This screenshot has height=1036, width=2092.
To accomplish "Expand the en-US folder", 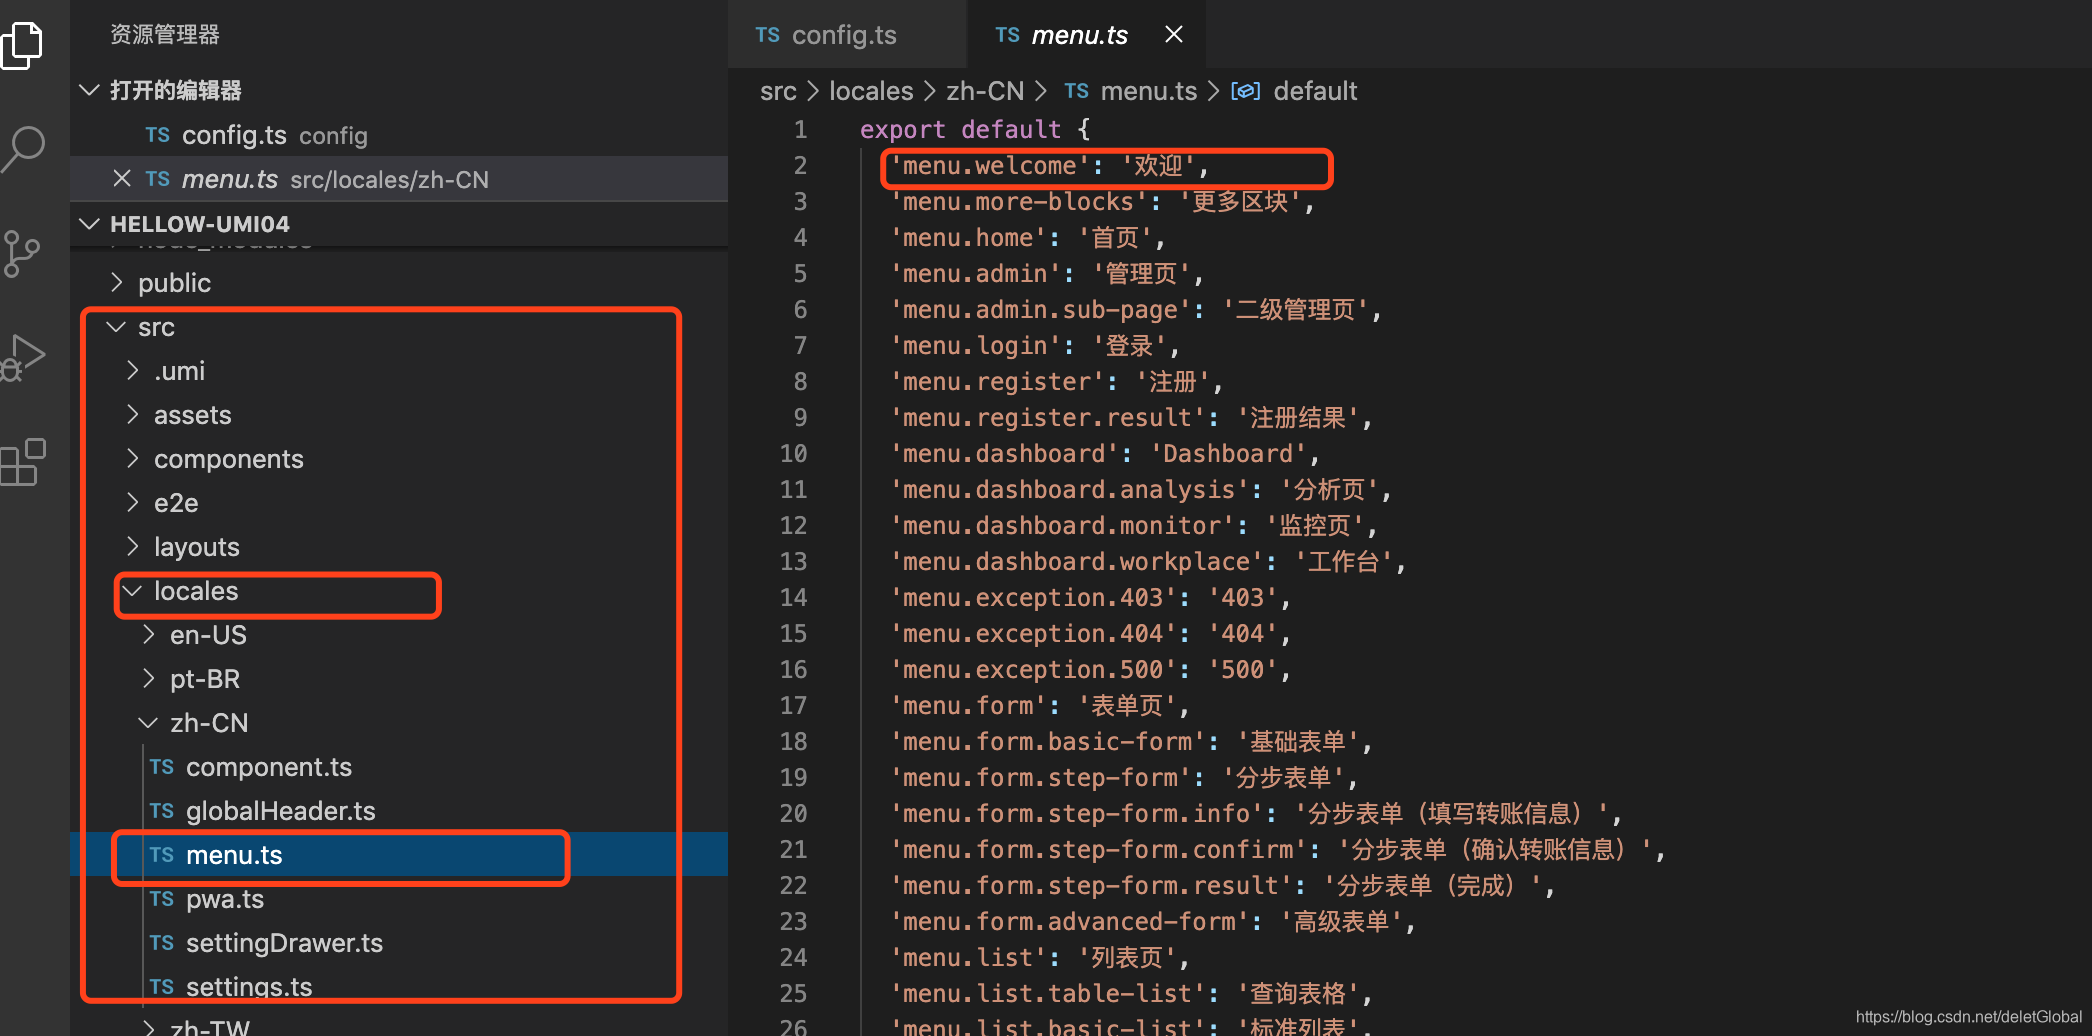I will pyautogui.click(x=148, y=635).
